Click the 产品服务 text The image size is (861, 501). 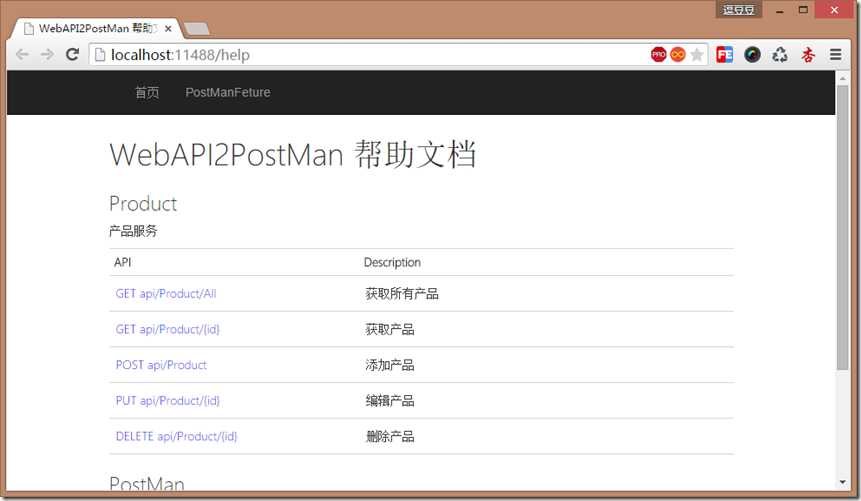pos(133,231)
